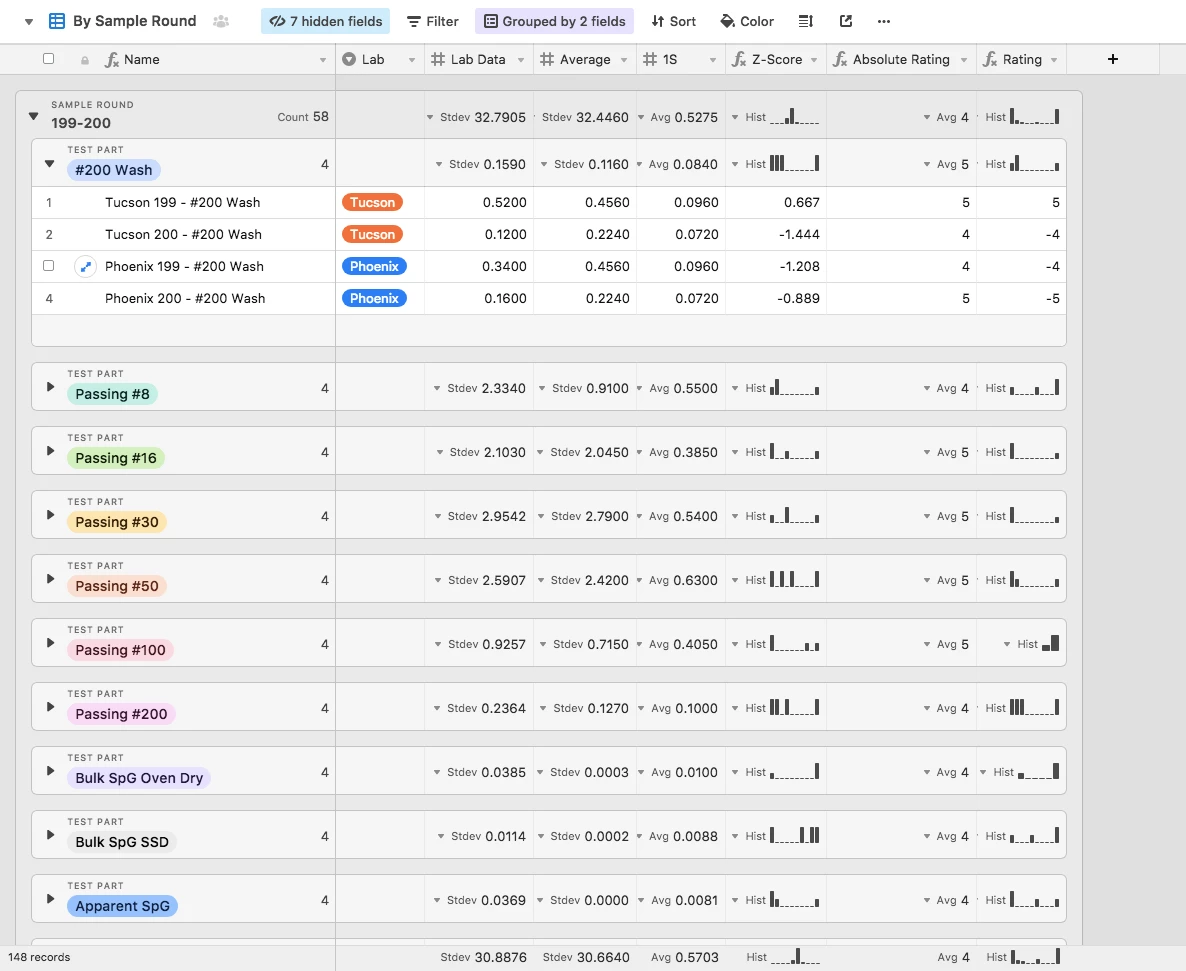Open the Absolute Rating column dropdown arrow
The image size is (1186, 971).
click(964, 60)
